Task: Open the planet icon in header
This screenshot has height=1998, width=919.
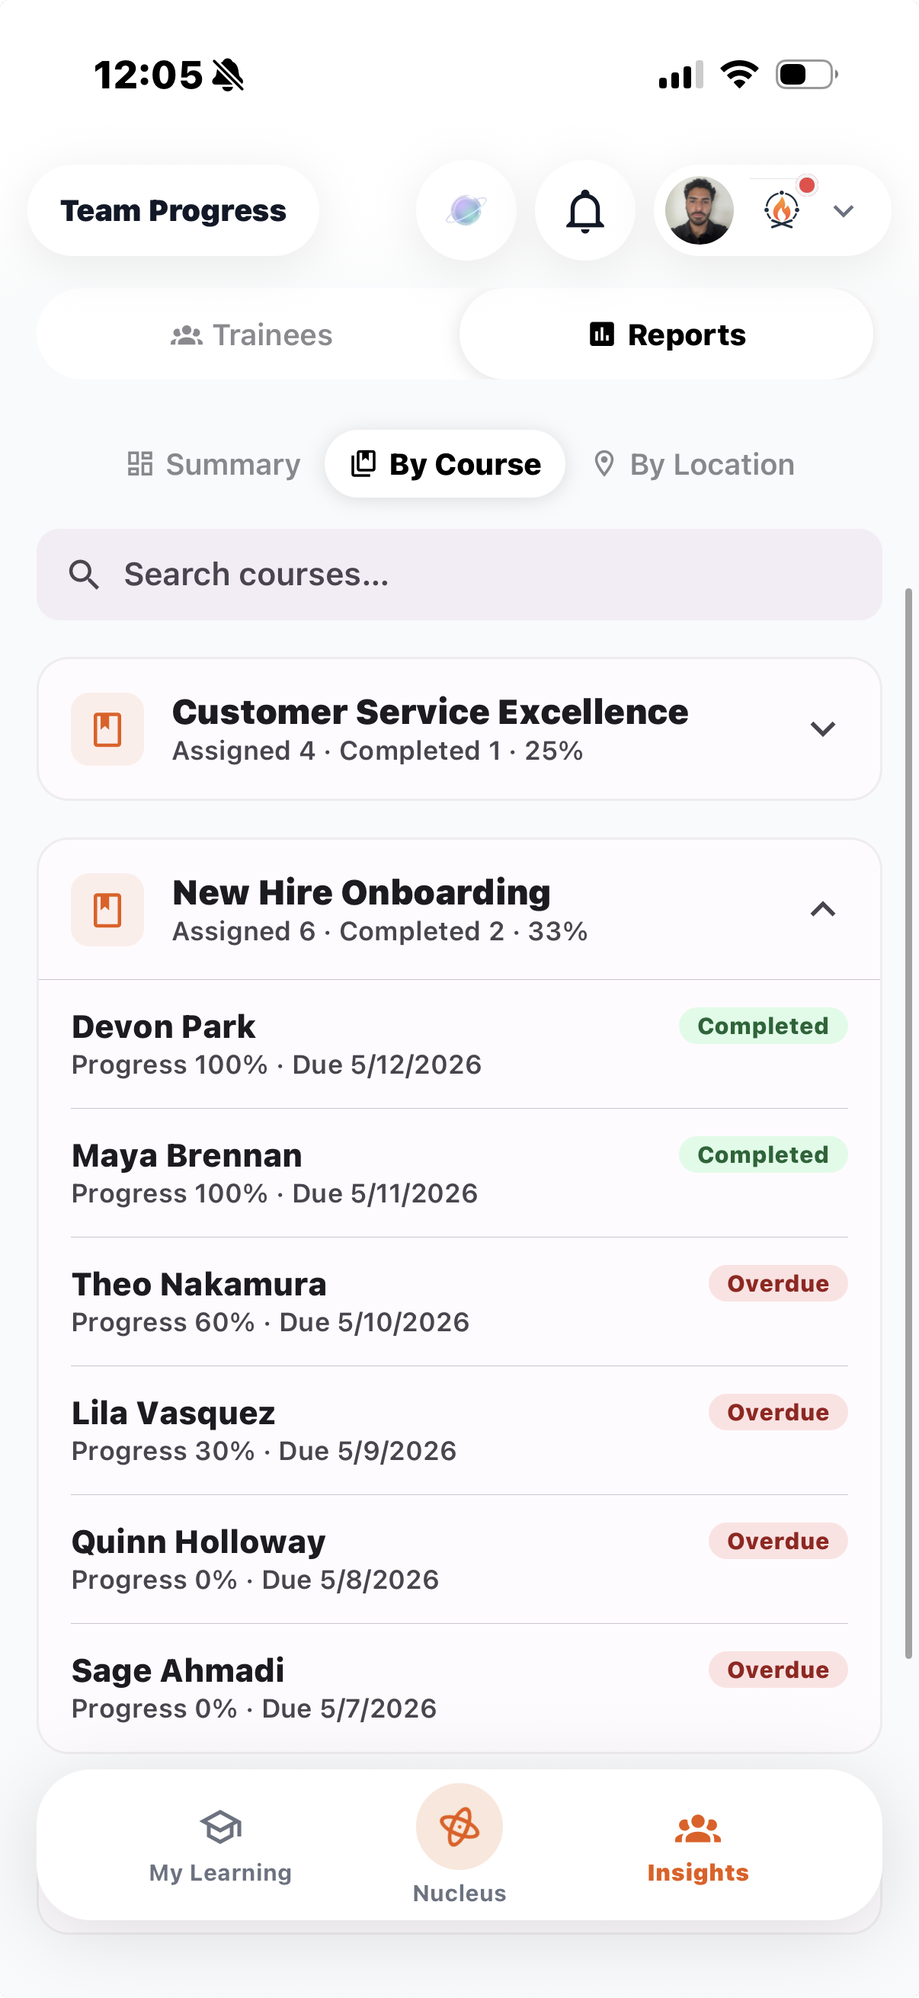Action: [466, 211]
